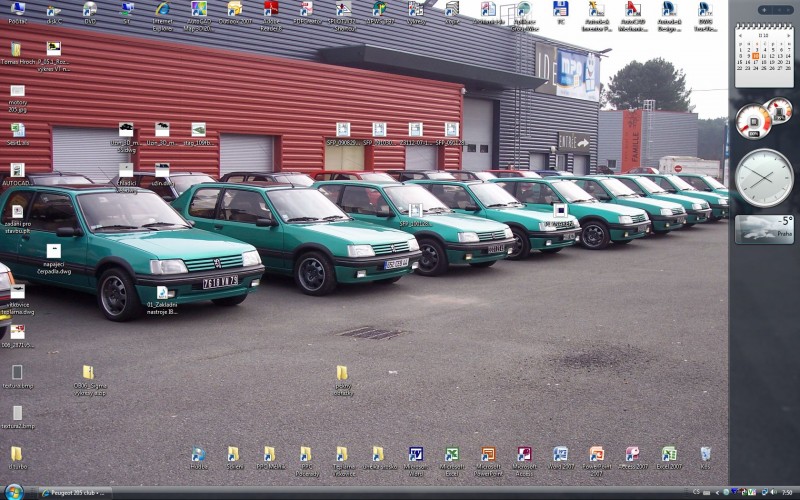Open the Outlook 2007 desktop shortcut
This screenshot has height=500, width=800.
pyautogui.click(x=234, y=10)
